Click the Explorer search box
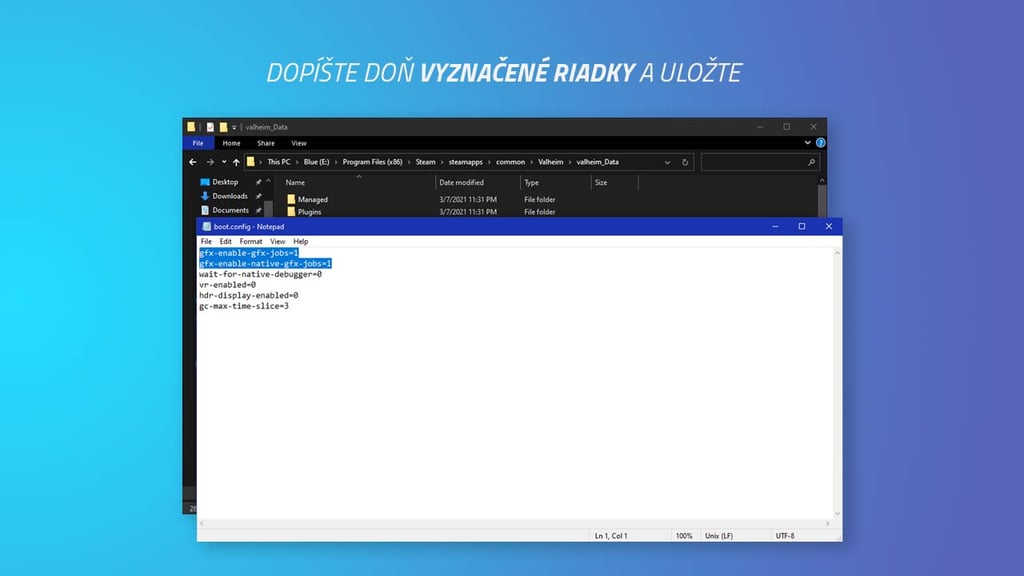 point(759,162)
